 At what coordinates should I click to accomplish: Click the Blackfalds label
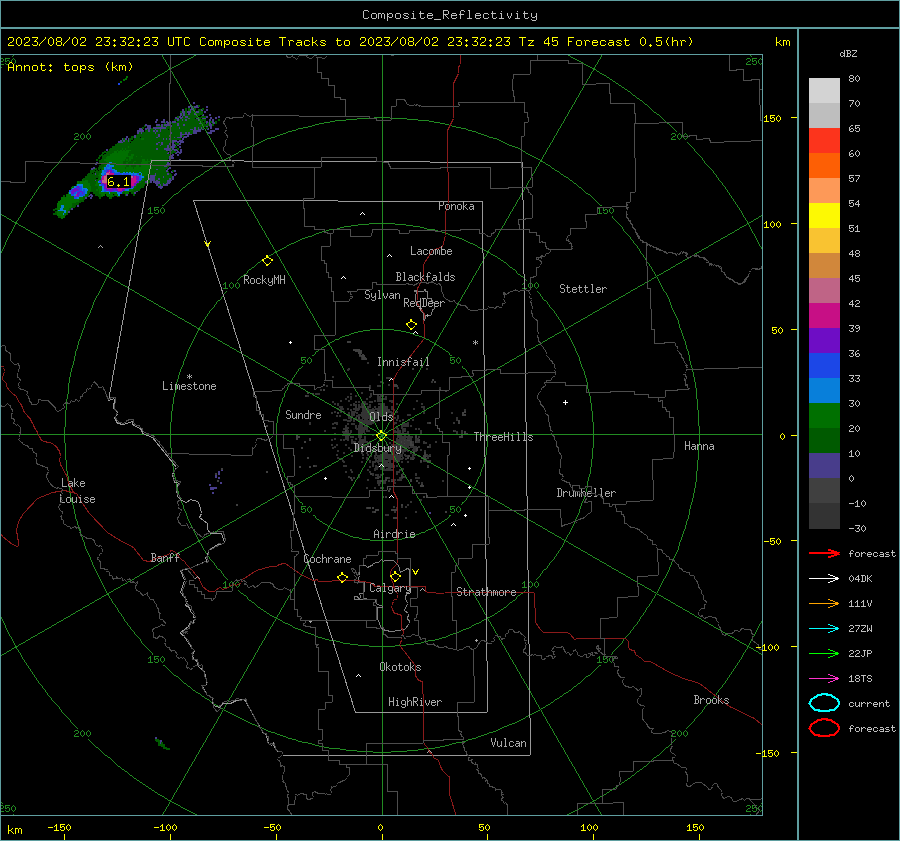[425, 277]
